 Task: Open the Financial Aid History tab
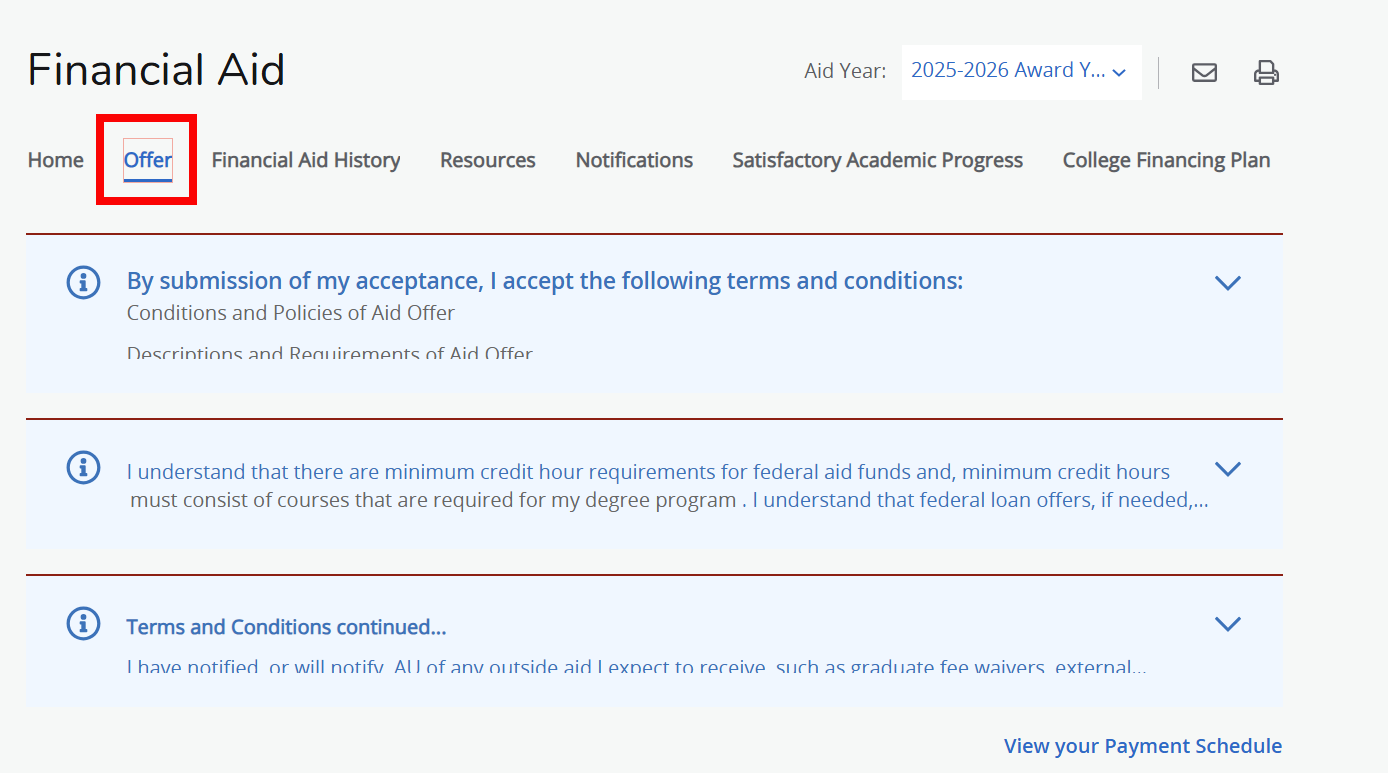click(305, 160)
